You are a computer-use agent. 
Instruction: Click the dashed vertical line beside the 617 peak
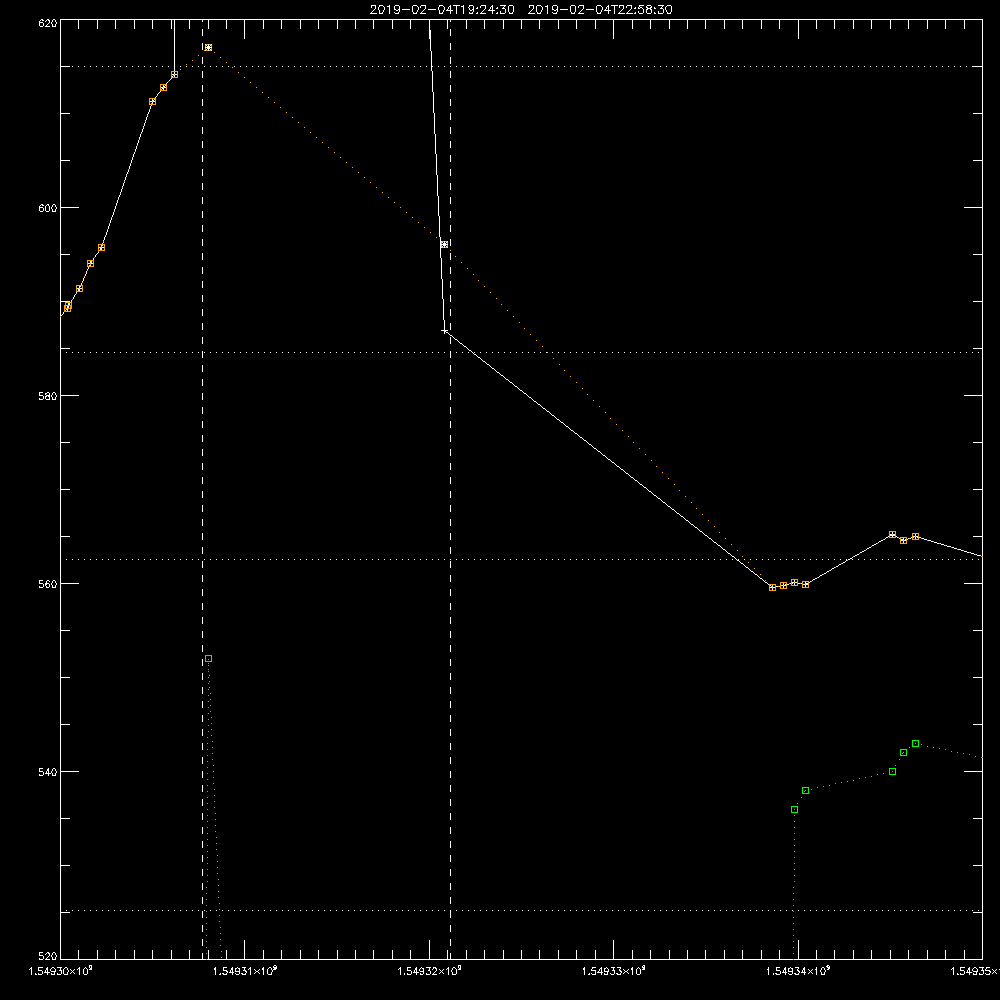tap(203, 488)
